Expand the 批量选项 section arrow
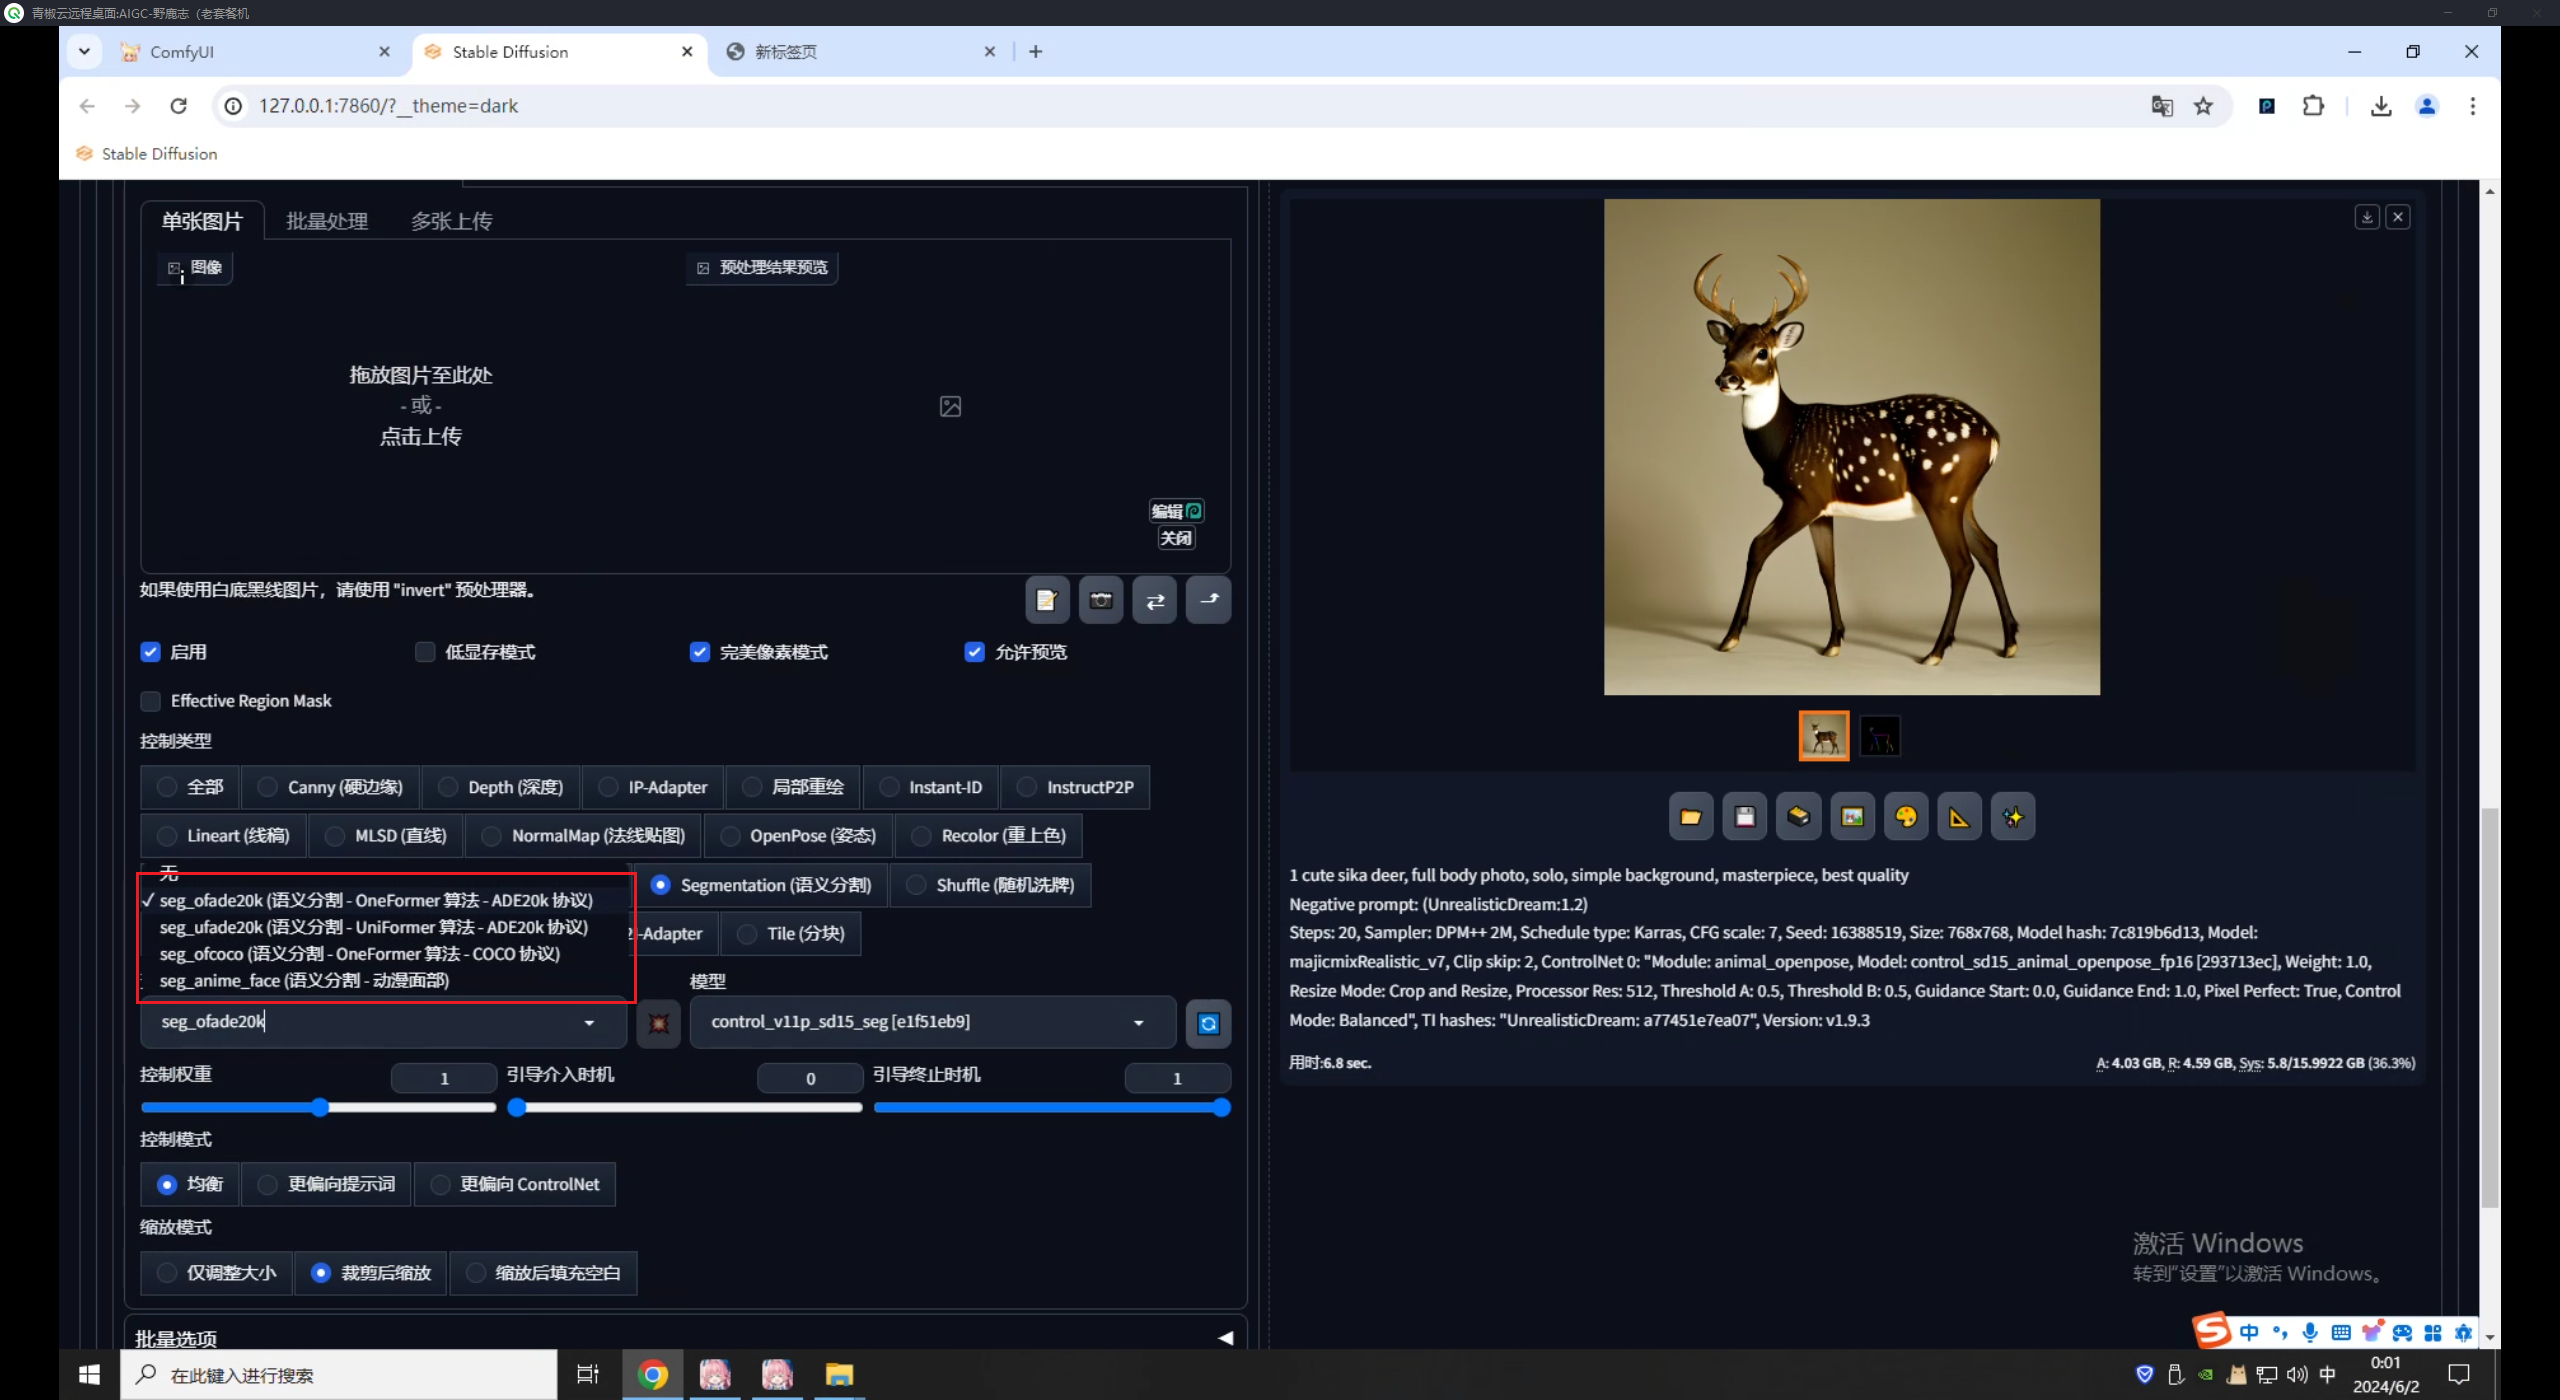Screen dimensions: 2560x1400 point(1225,1338)
